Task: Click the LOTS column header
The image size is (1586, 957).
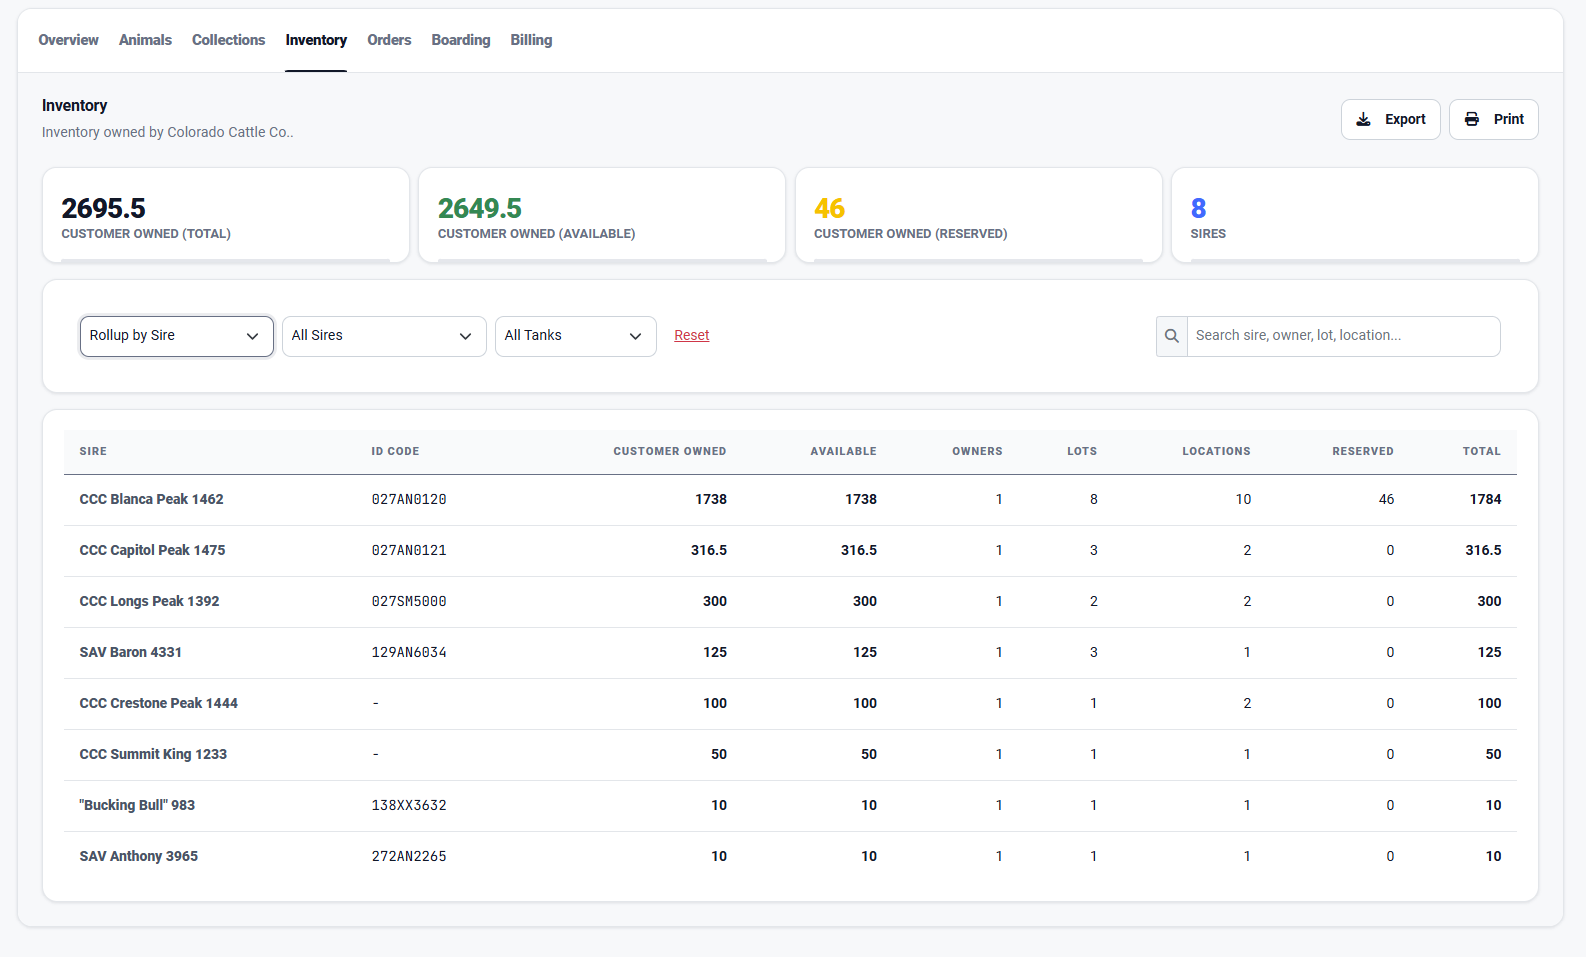Action: coord(1082,451)
